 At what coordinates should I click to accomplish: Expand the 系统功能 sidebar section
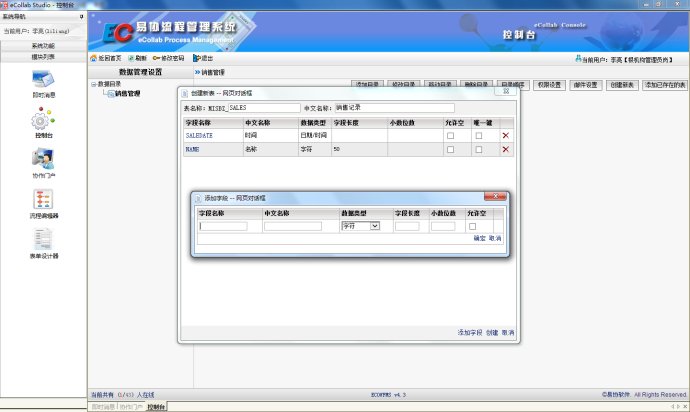click(43, 46)
